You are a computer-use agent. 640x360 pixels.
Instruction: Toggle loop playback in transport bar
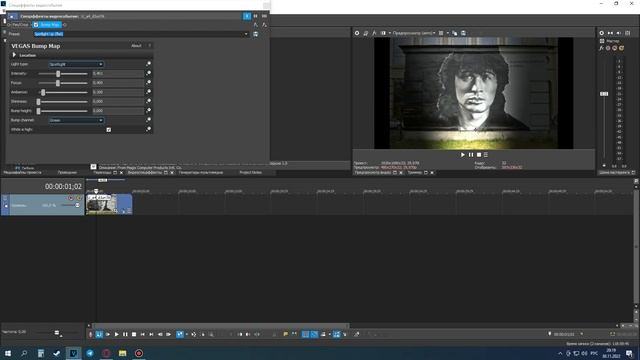[x=99, y=334]
